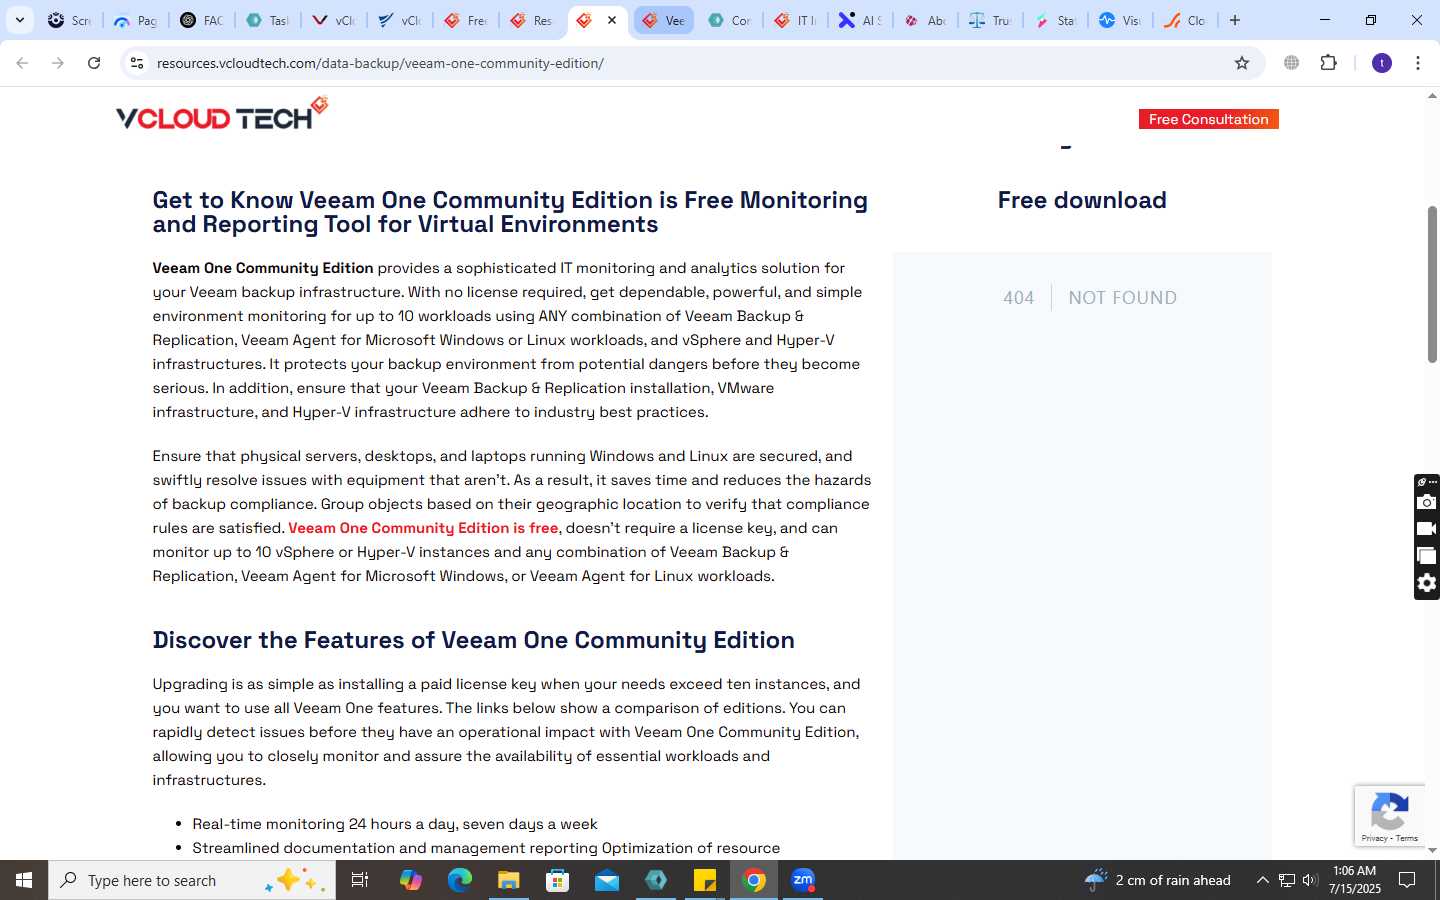Image resolution: width=1440 pixels, height=900 pixels.
Task: Open a new browser tab
Action: pos(1235,20)
